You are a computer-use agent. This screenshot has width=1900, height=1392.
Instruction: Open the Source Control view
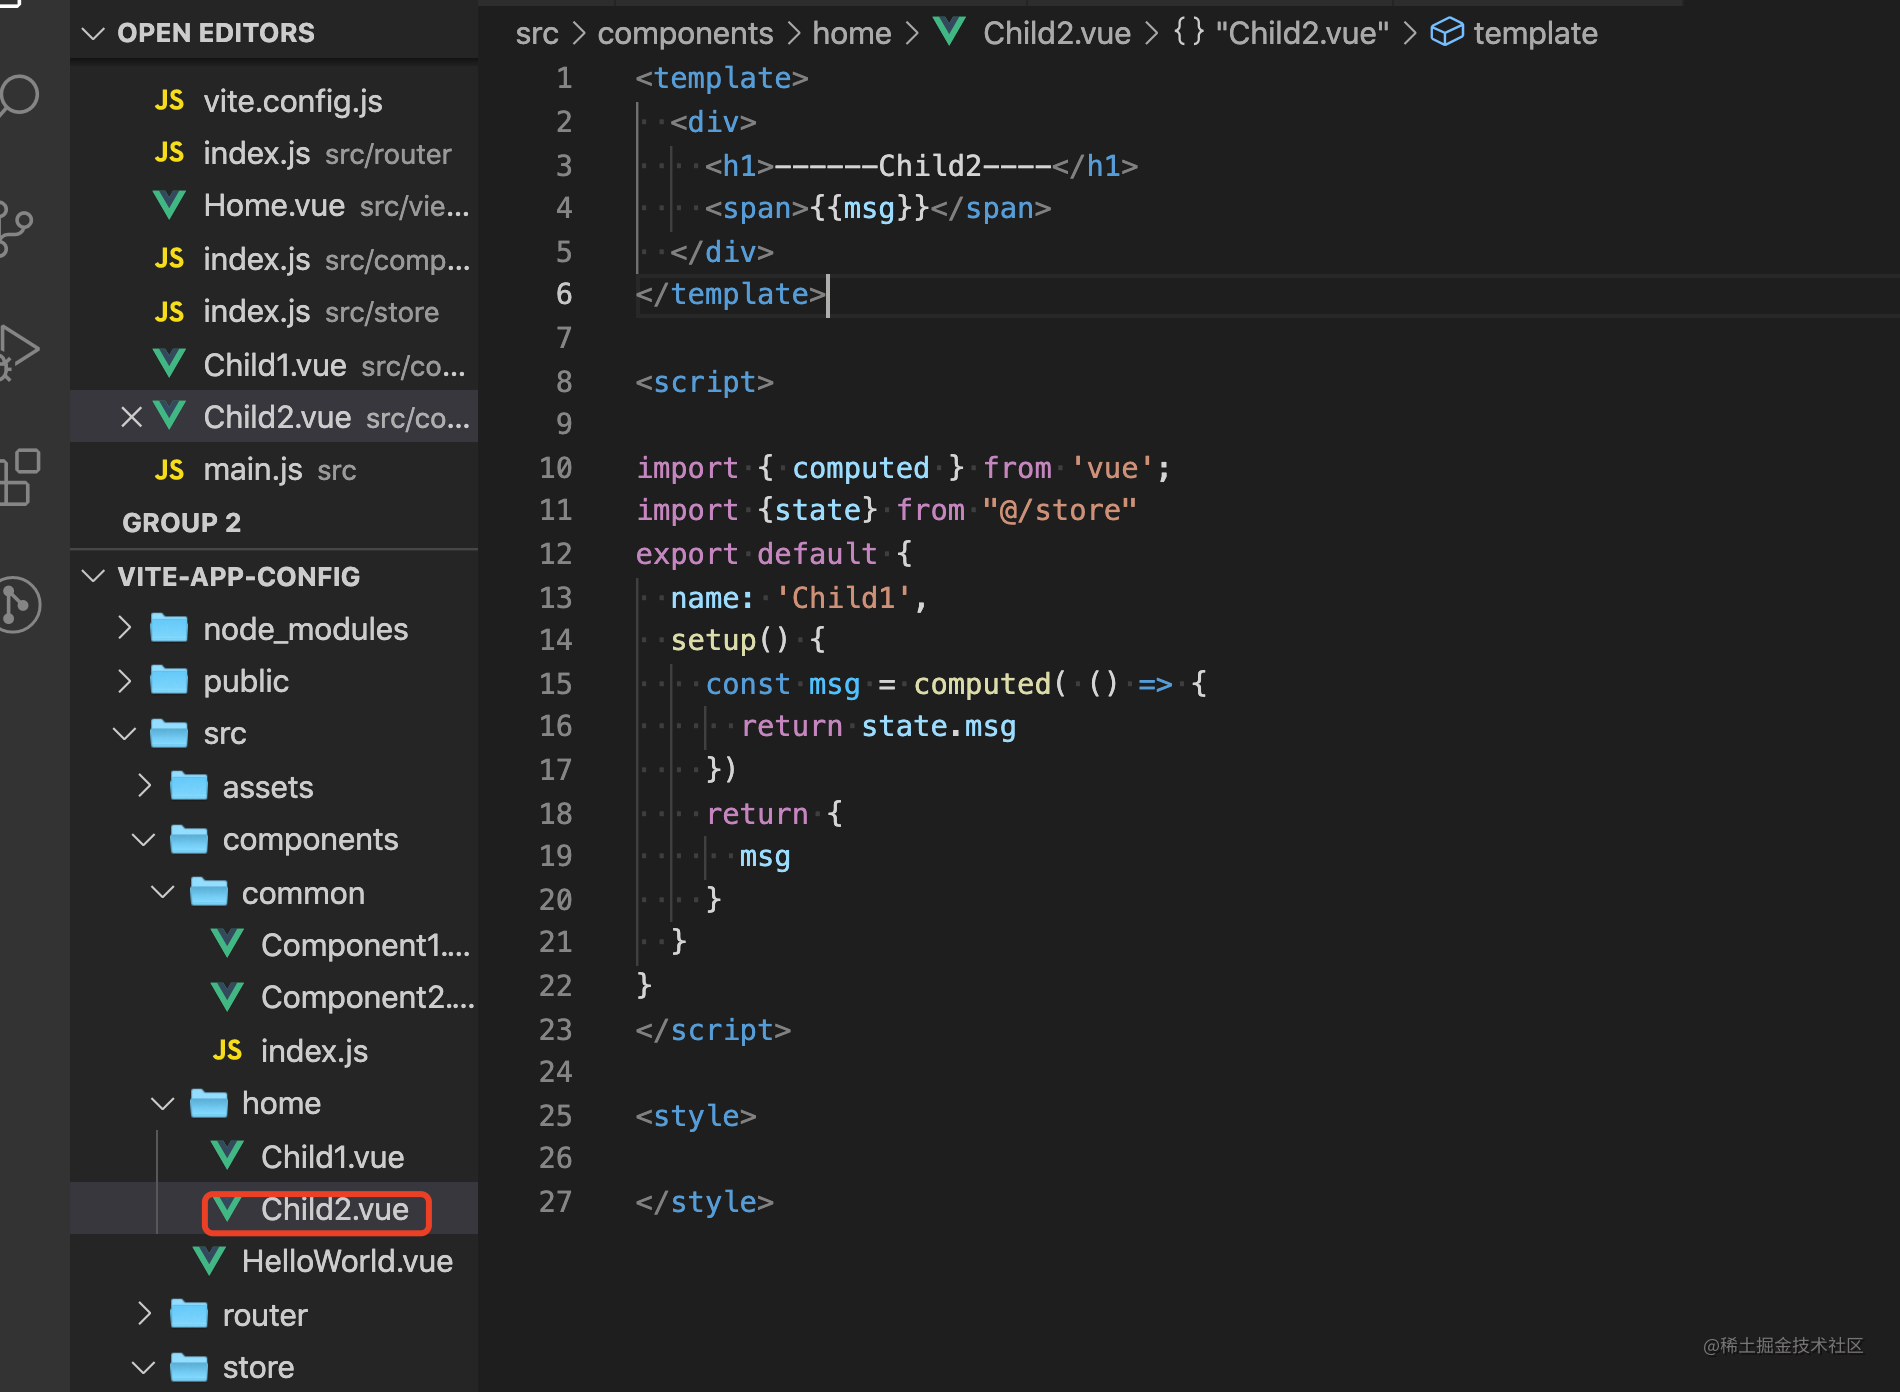click(x=16, y=229)
